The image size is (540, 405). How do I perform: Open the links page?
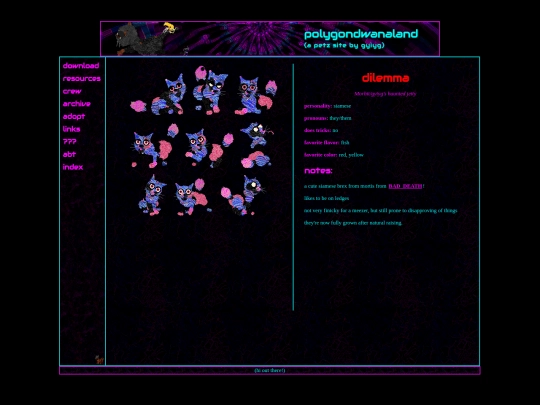[x=71, y=129]
